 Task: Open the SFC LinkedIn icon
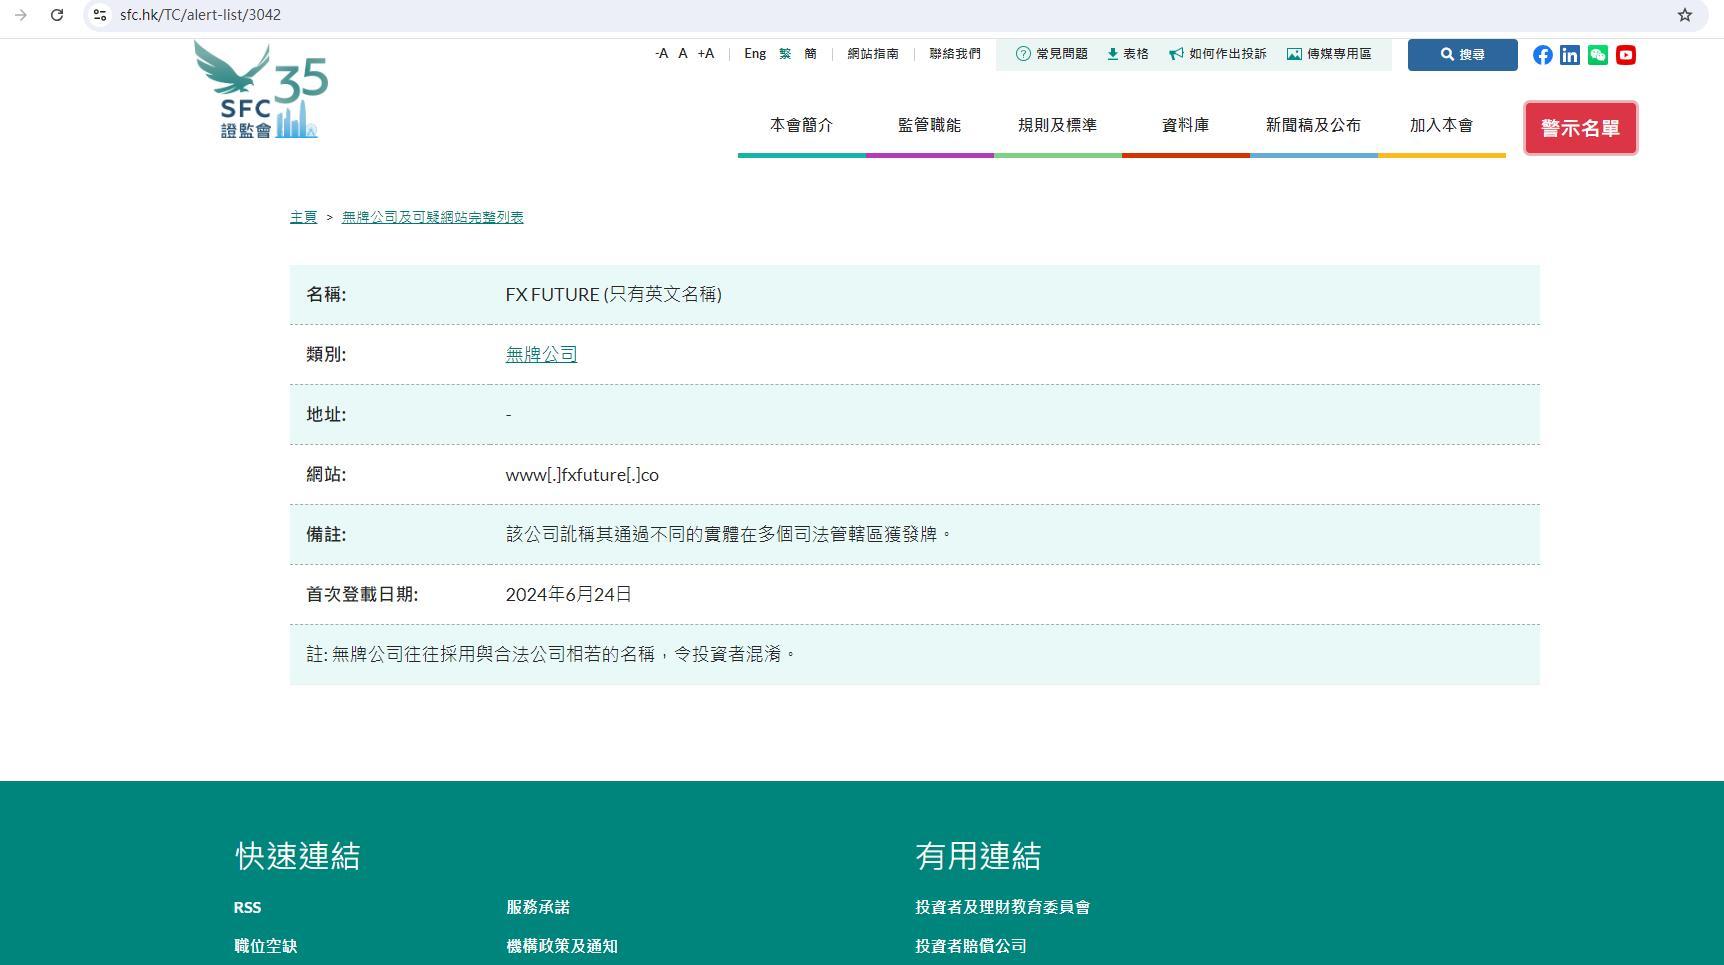click(1570, 55)
